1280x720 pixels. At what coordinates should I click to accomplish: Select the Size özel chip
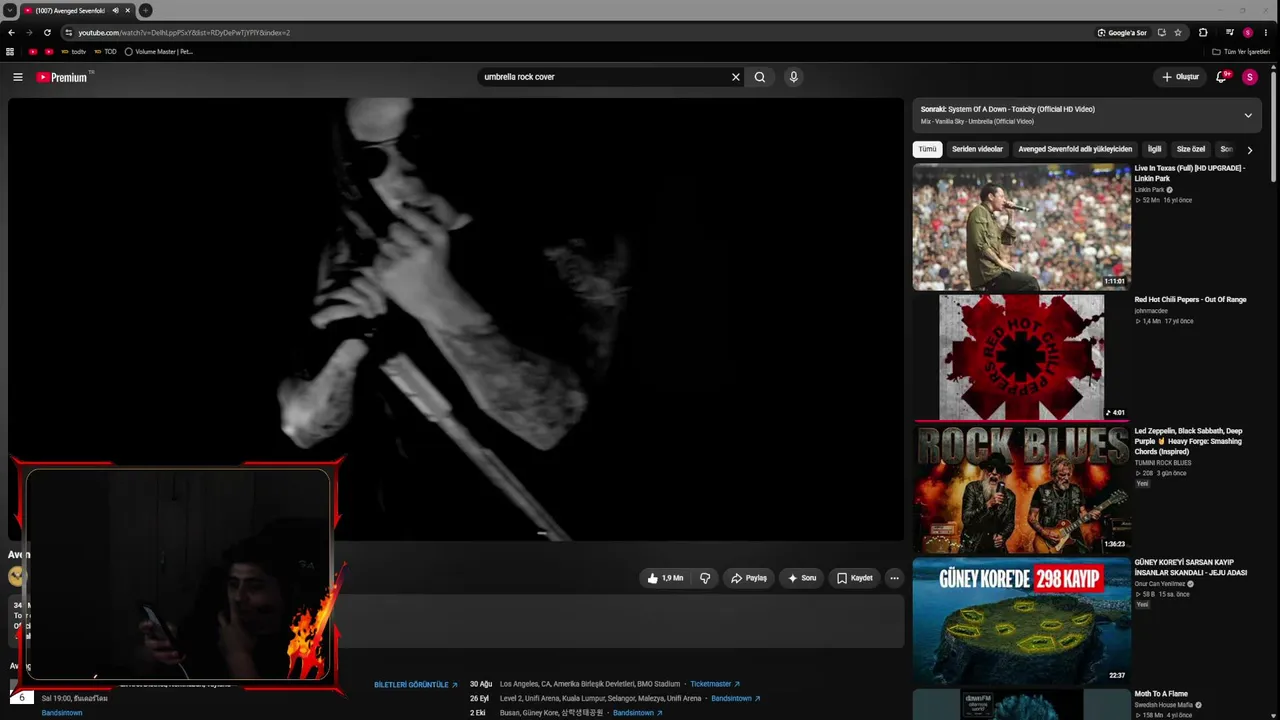[x=1191, y=149]
